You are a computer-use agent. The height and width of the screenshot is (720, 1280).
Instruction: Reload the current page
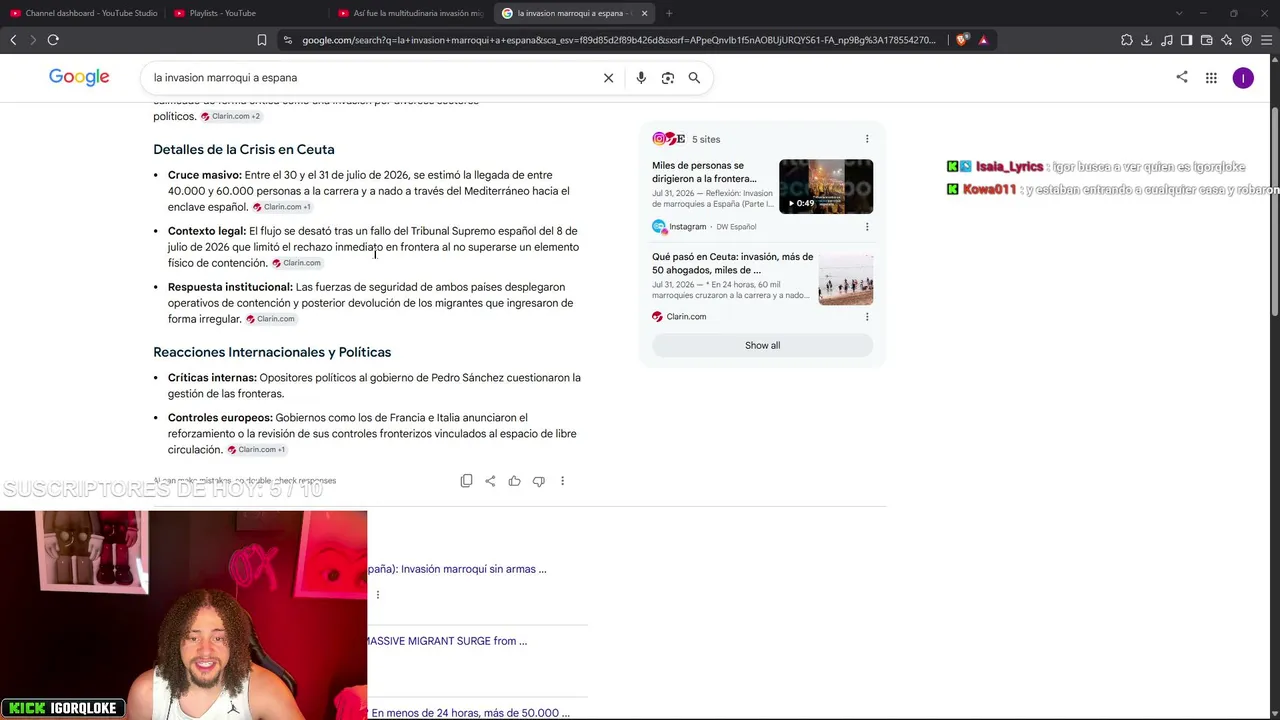pyautogui.click(x=53, y=40)
